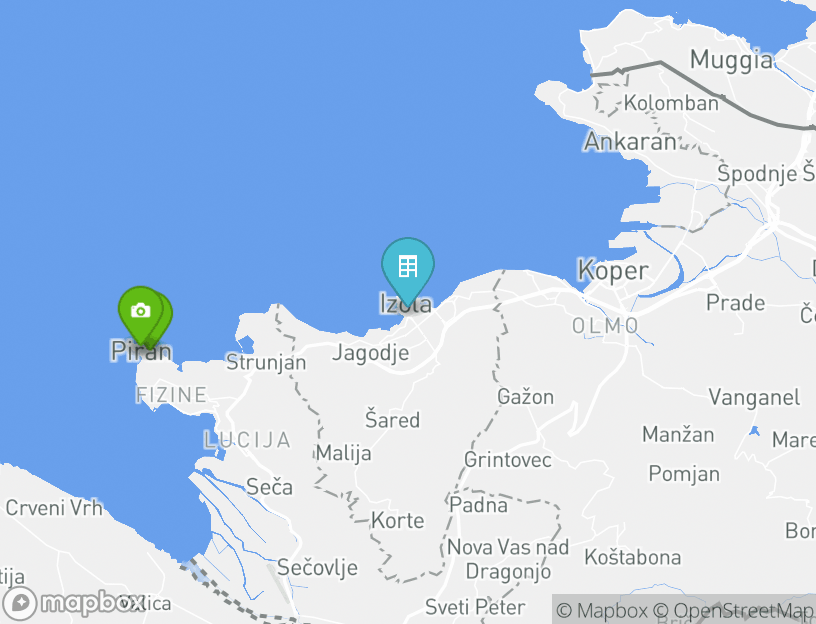Click the Muggia town label

pos(731,60)
